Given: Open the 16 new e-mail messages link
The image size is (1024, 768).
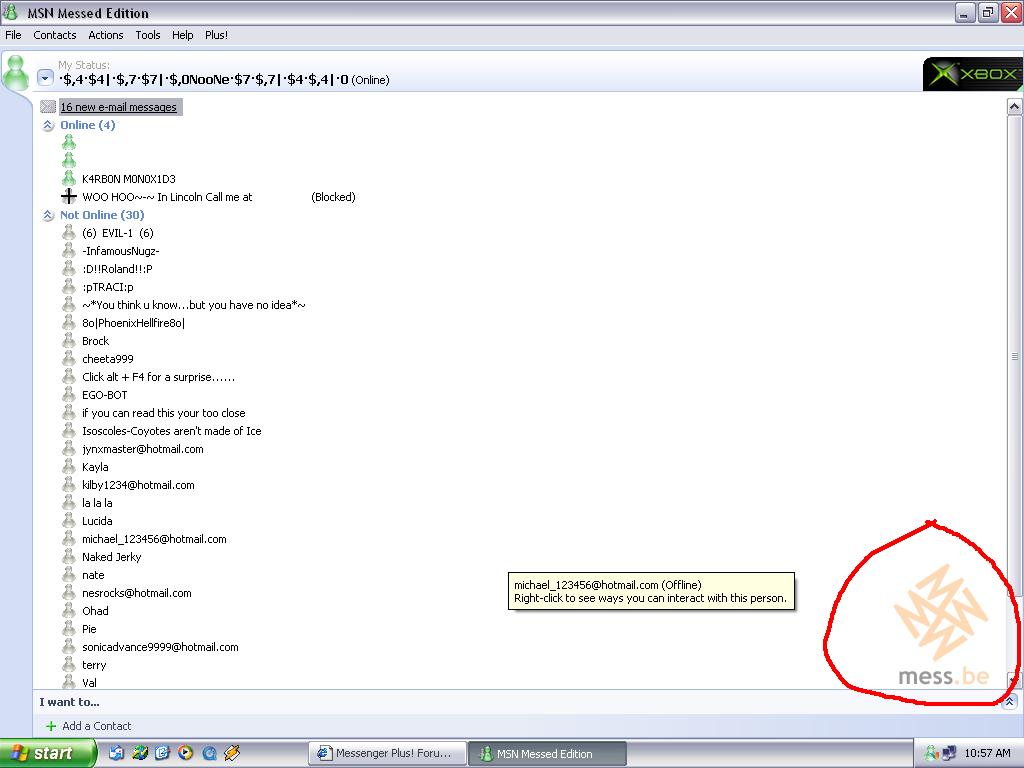Looking at the screenshot, I should [118, 107].
